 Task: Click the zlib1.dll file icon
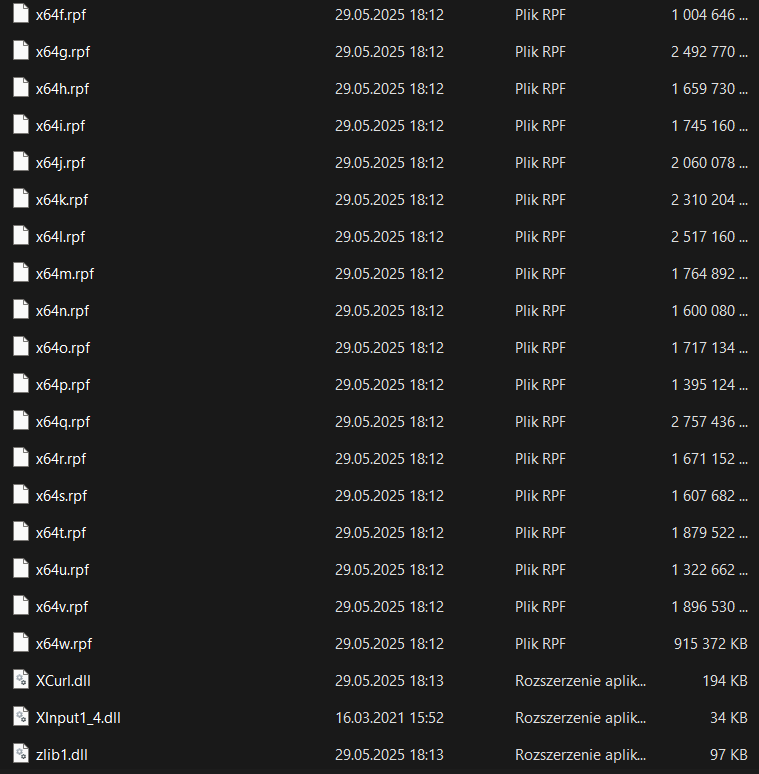pos(21,754)
